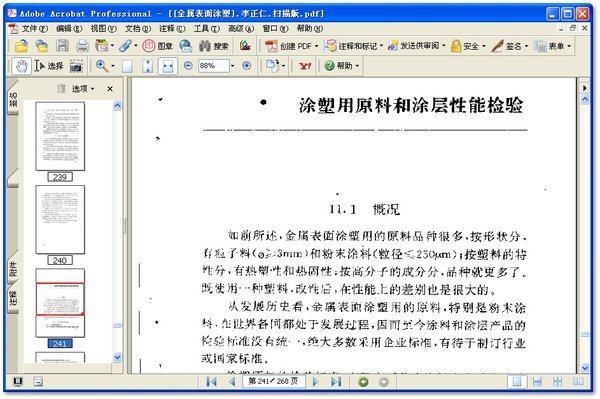Click the Snapshot camera tool

tap(76, 66)
